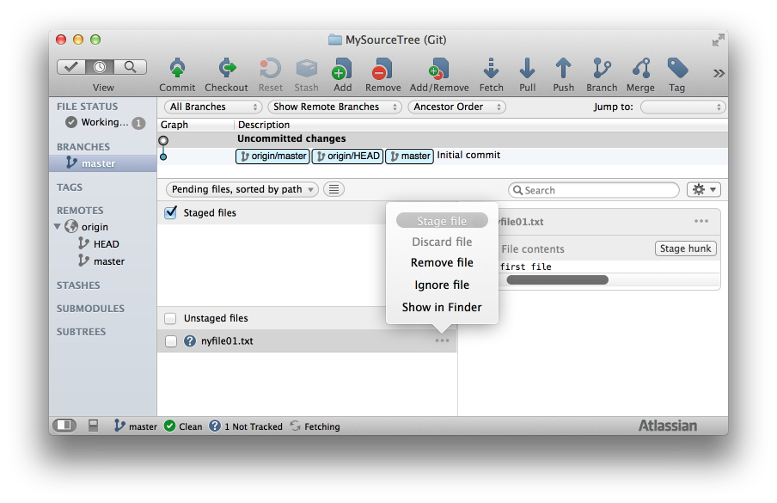This screenshot has width=777, height=503.
Task: Open the Ancestor Order dropdown
Action: coord(456,107)
